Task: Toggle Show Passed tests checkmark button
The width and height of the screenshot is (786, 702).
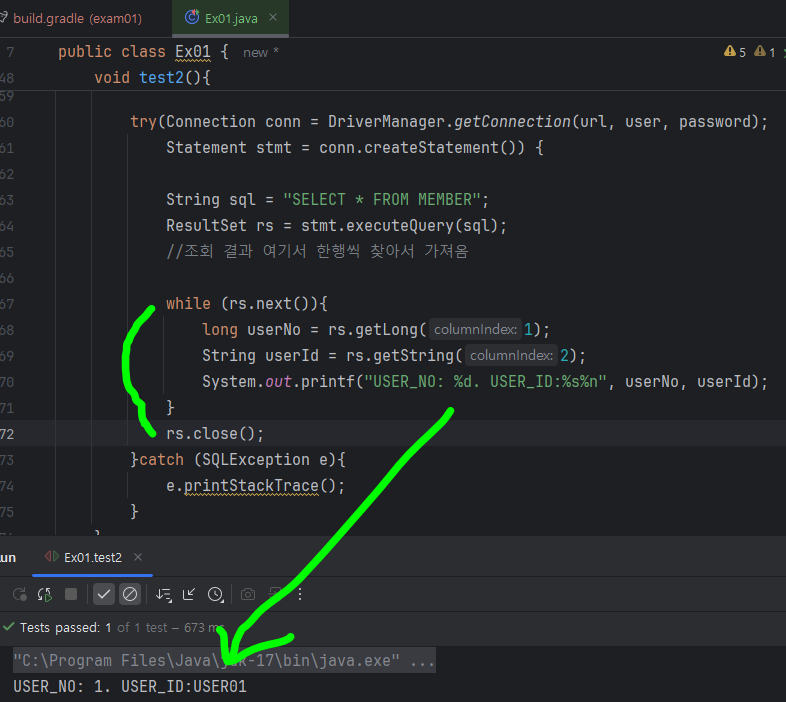Action: pyautogui.click(x=104, y=595)
